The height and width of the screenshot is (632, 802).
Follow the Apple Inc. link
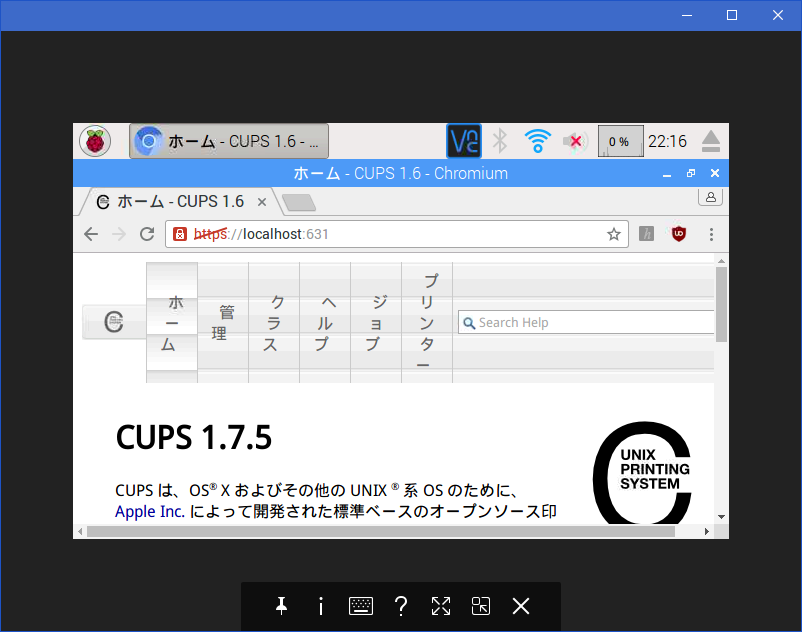(x=149, y=512)
